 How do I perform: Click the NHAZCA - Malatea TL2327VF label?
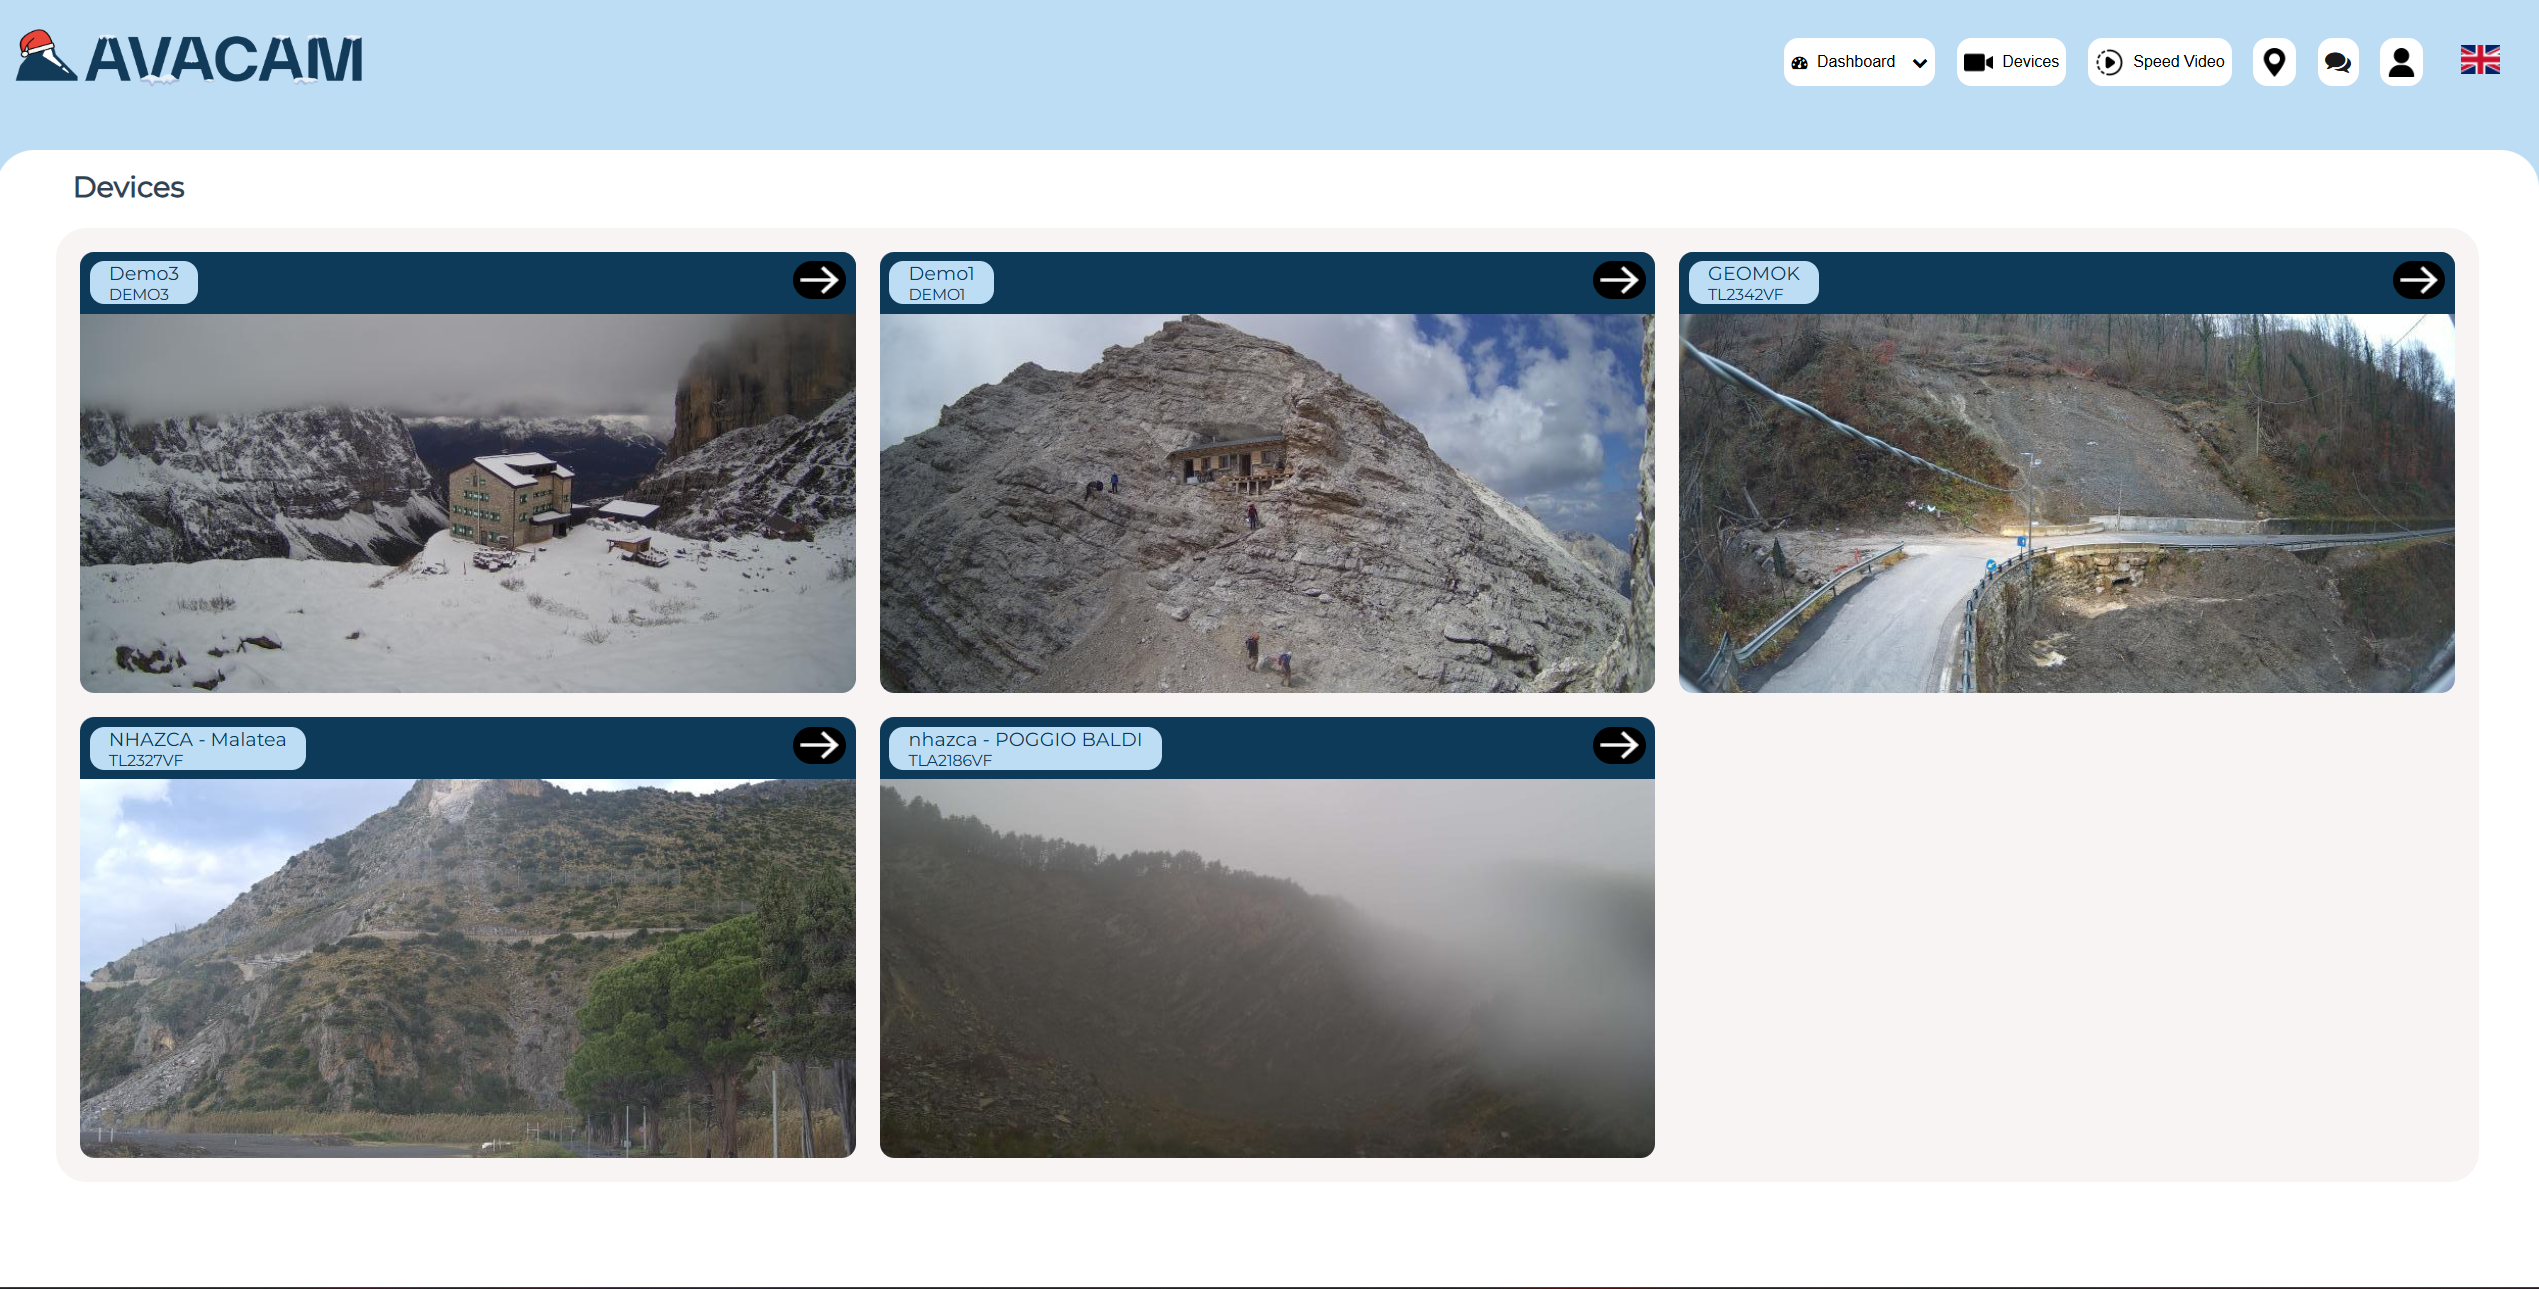(197, 748)
